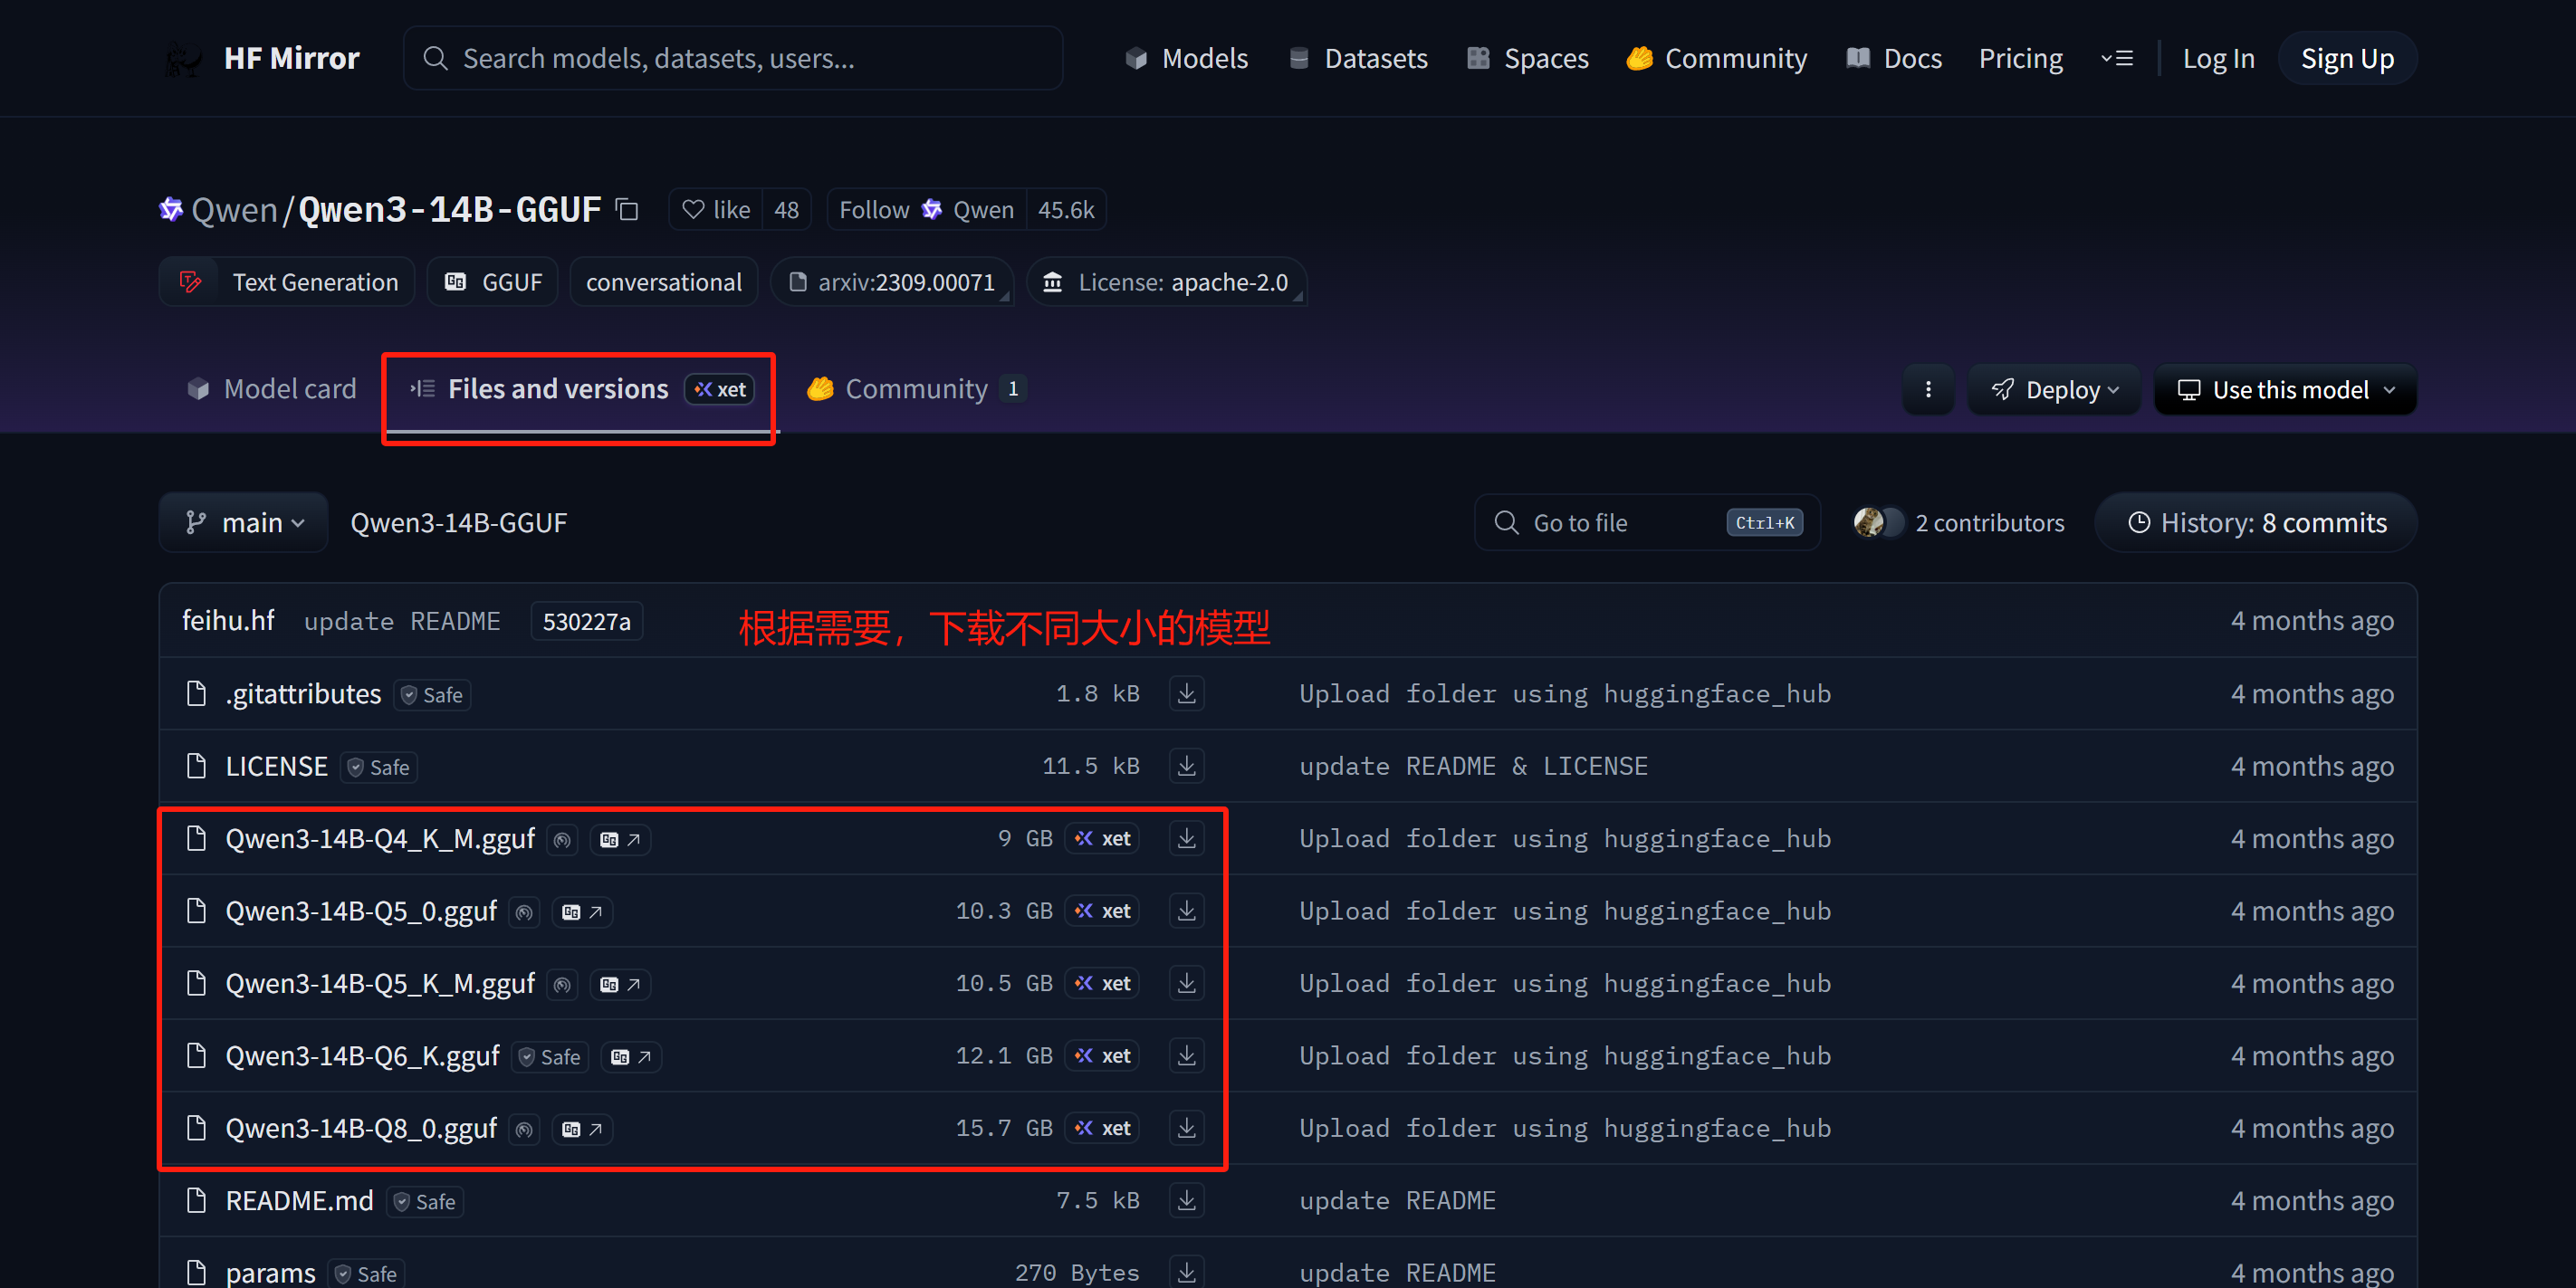Open GGUF viewer for Q5_K_M file
Screen dimensions: 2576x1288
pyautogui.click(x=620, y=985)
